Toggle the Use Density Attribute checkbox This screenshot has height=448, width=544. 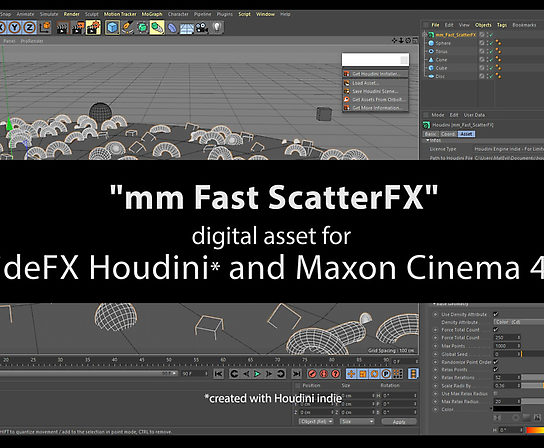click(496, 314)
